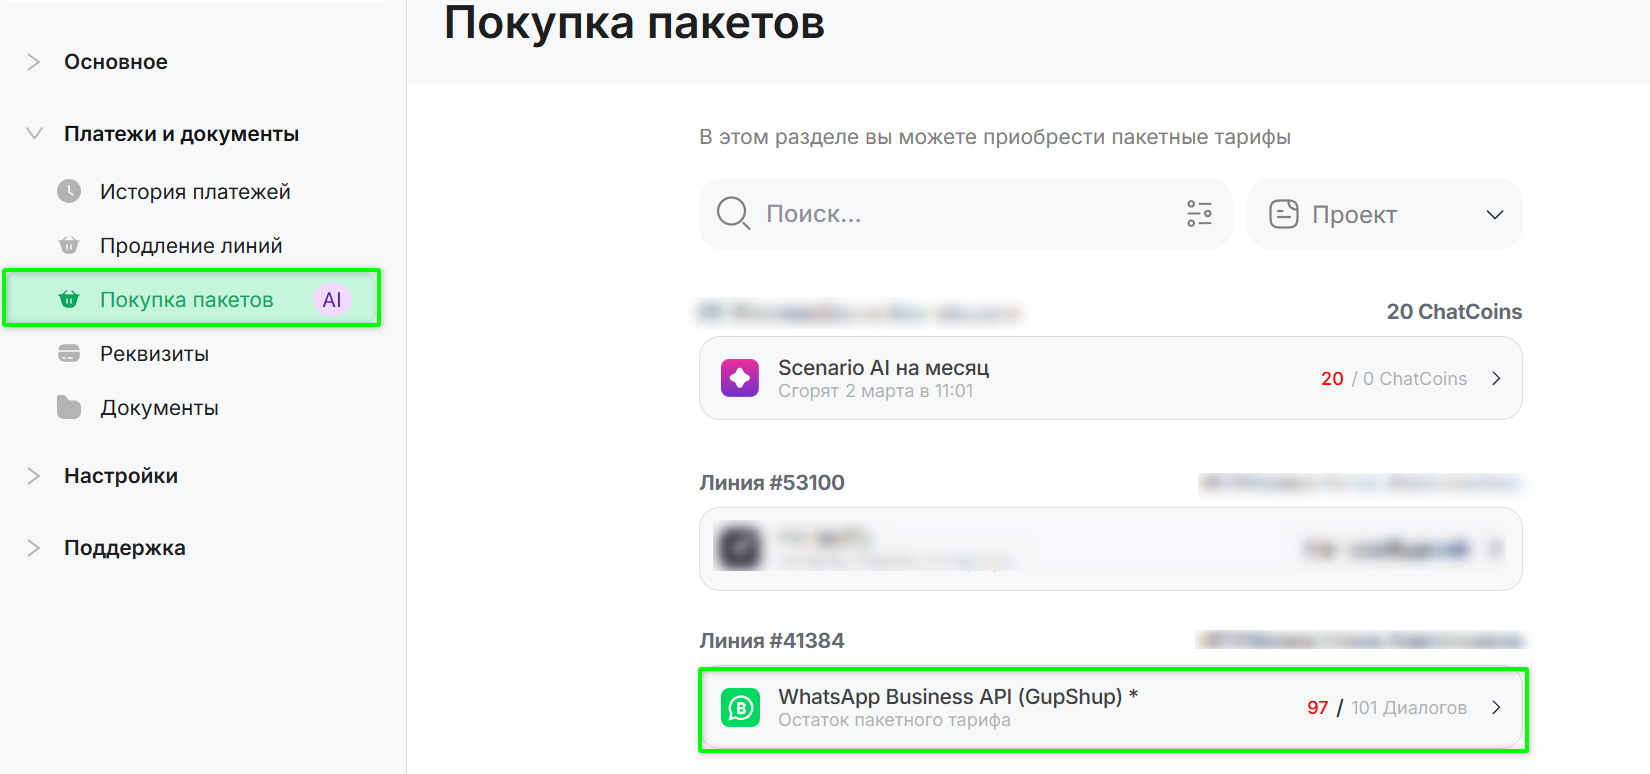Click the AI badge on Покупка пакетов
Screen dimensions: 1650x774
point(332,300)
